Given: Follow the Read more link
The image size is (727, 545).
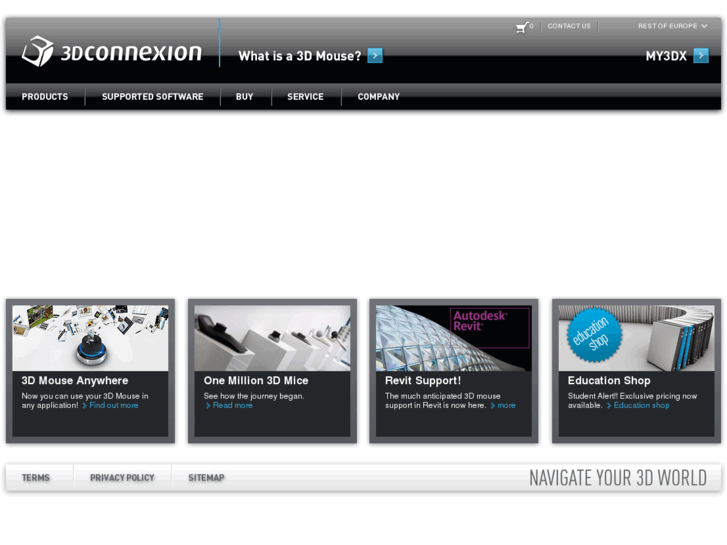Looking at the screenshot, I should coord(229,405).
